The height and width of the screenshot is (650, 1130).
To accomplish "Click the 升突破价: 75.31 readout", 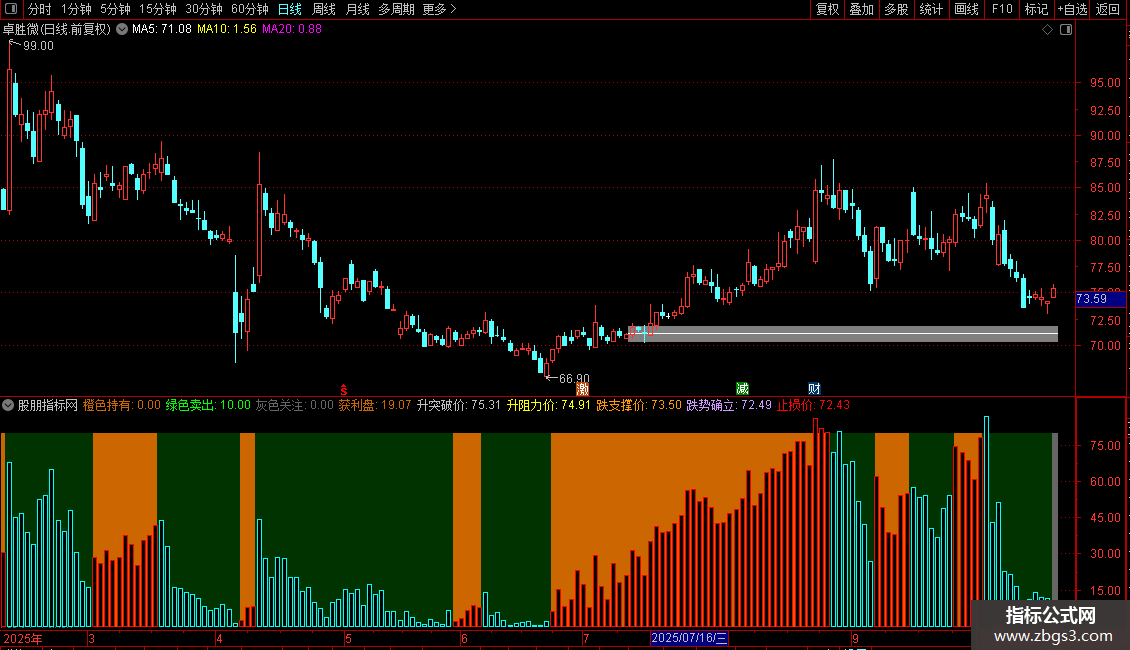I will tap(458, 405).
